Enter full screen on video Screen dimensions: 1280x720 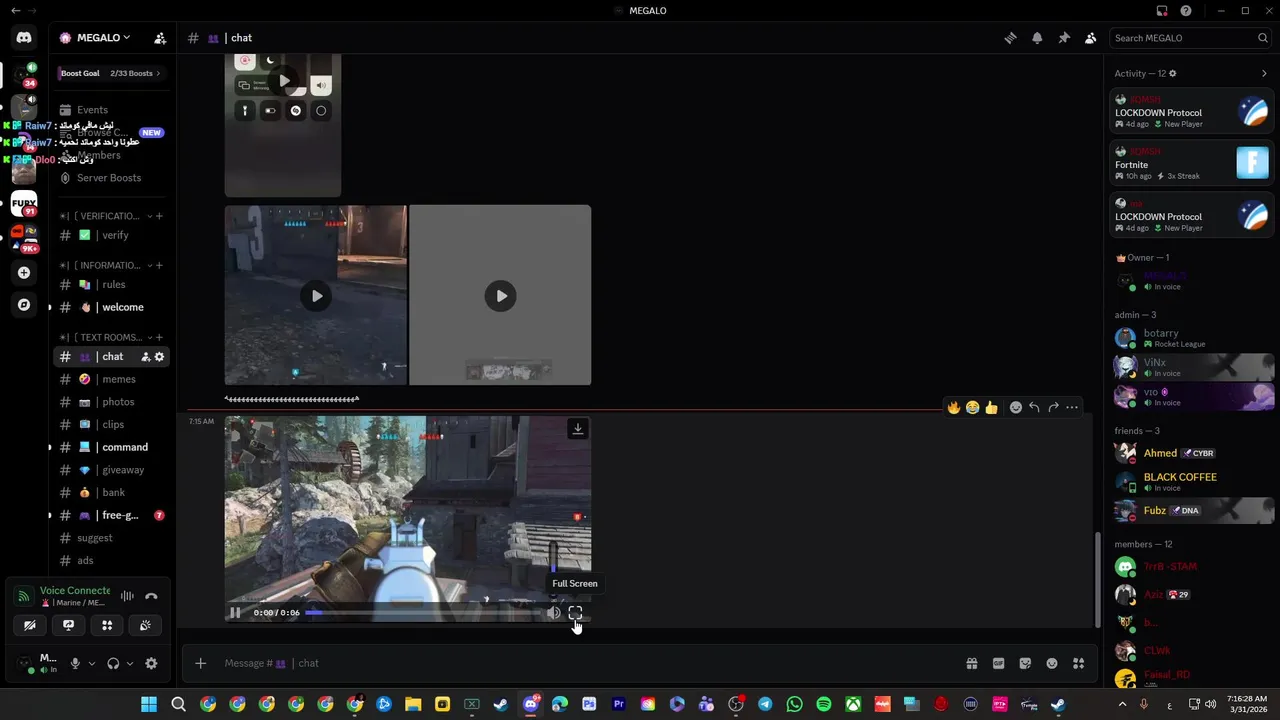pyautogui.click(x=575, y=613)
